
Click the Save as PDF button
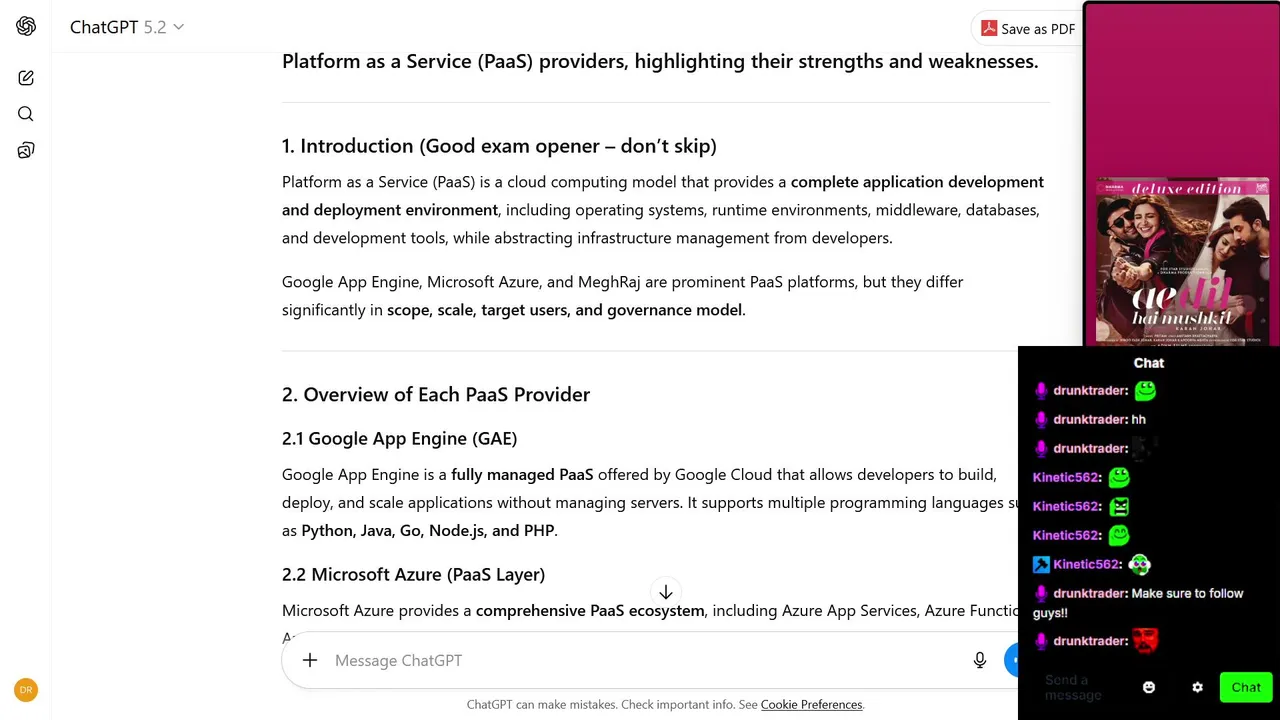click(x=1028, y=29)
